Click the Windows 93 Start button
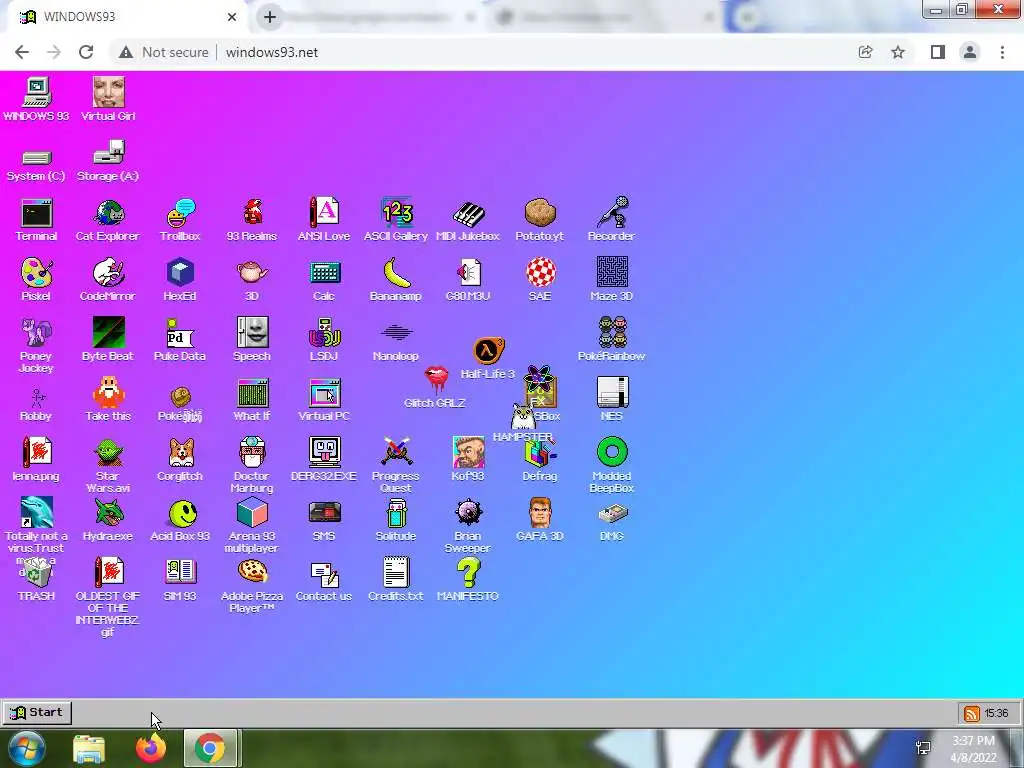The image size is (1024, 768). click(37, 712)
